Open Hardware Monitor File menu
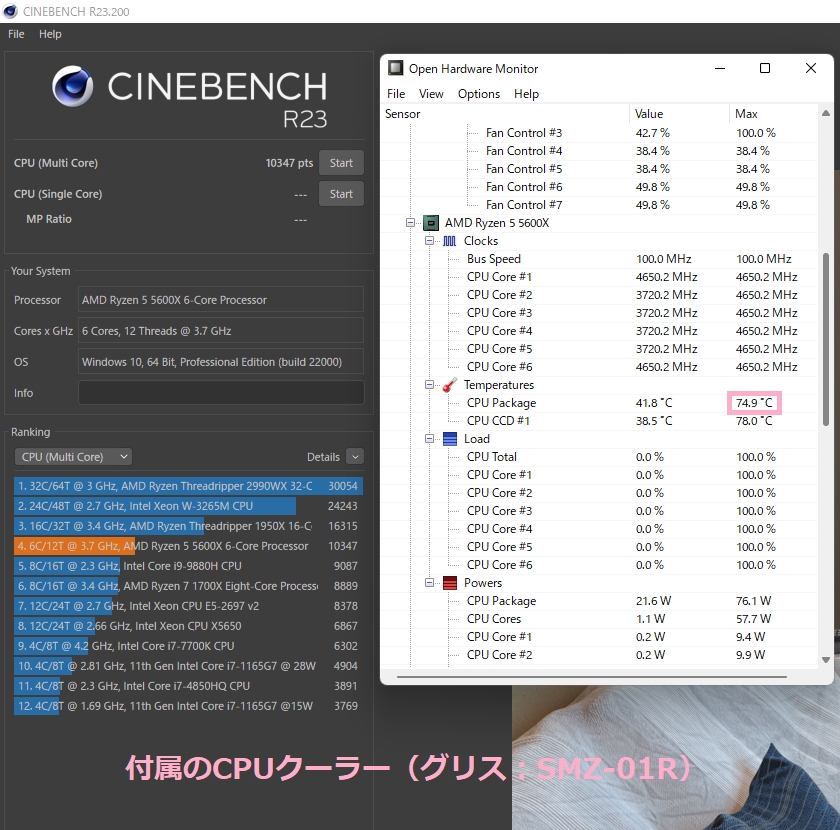 tap(396, 94)
